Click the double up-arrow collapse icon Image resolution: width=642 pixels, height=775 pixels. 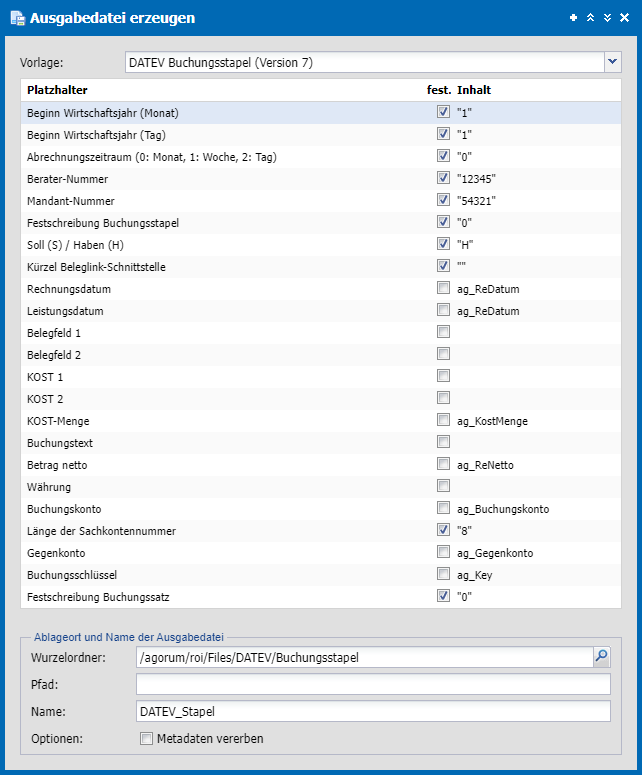click(590, 18)
